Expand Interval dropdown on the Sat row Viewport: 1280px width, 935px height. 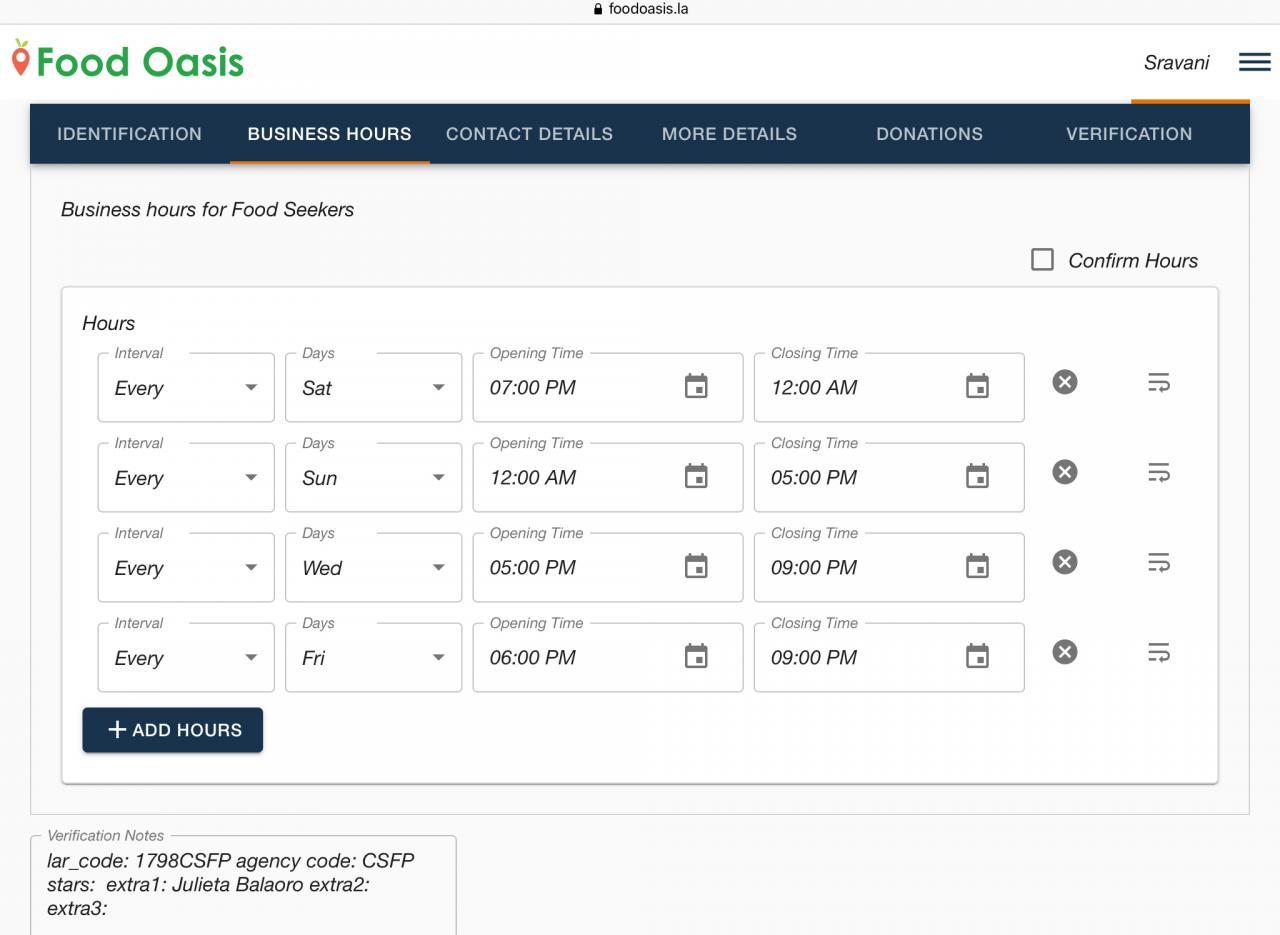coord(186,387)
